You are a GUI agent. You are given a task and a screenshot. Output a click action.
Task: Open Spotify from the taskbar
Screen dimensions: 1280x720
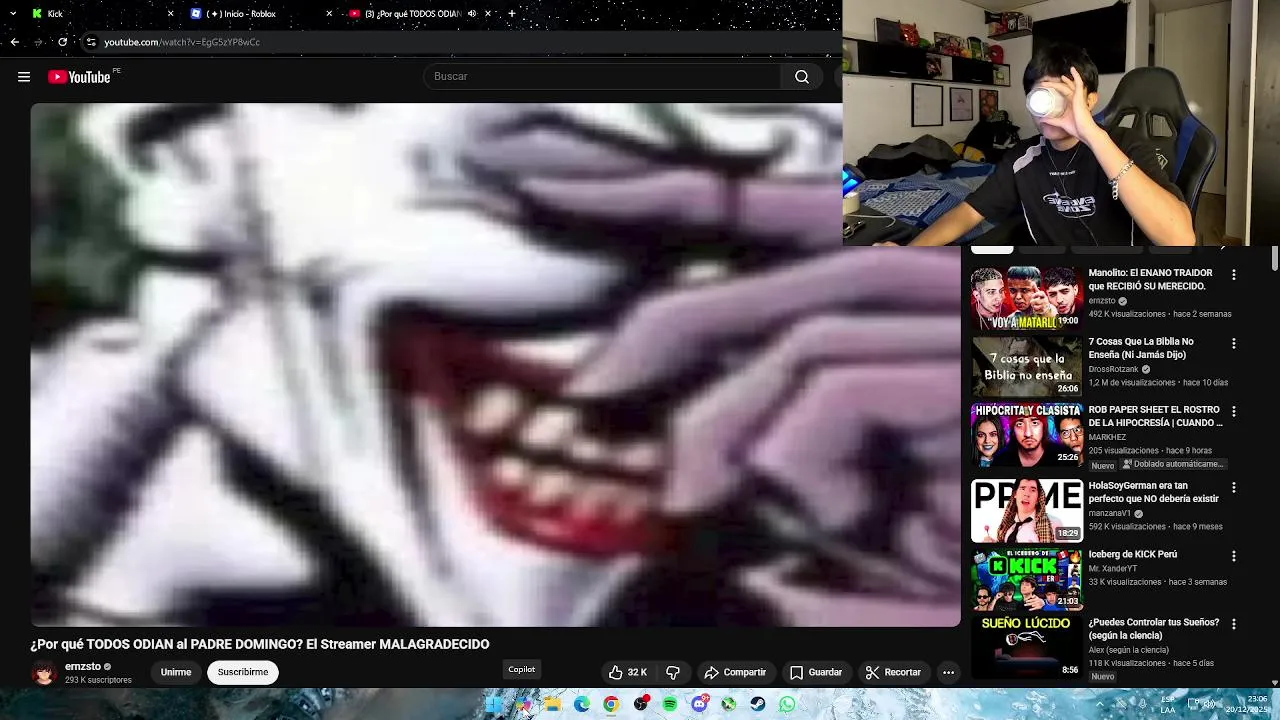click(x=670, y=704)
